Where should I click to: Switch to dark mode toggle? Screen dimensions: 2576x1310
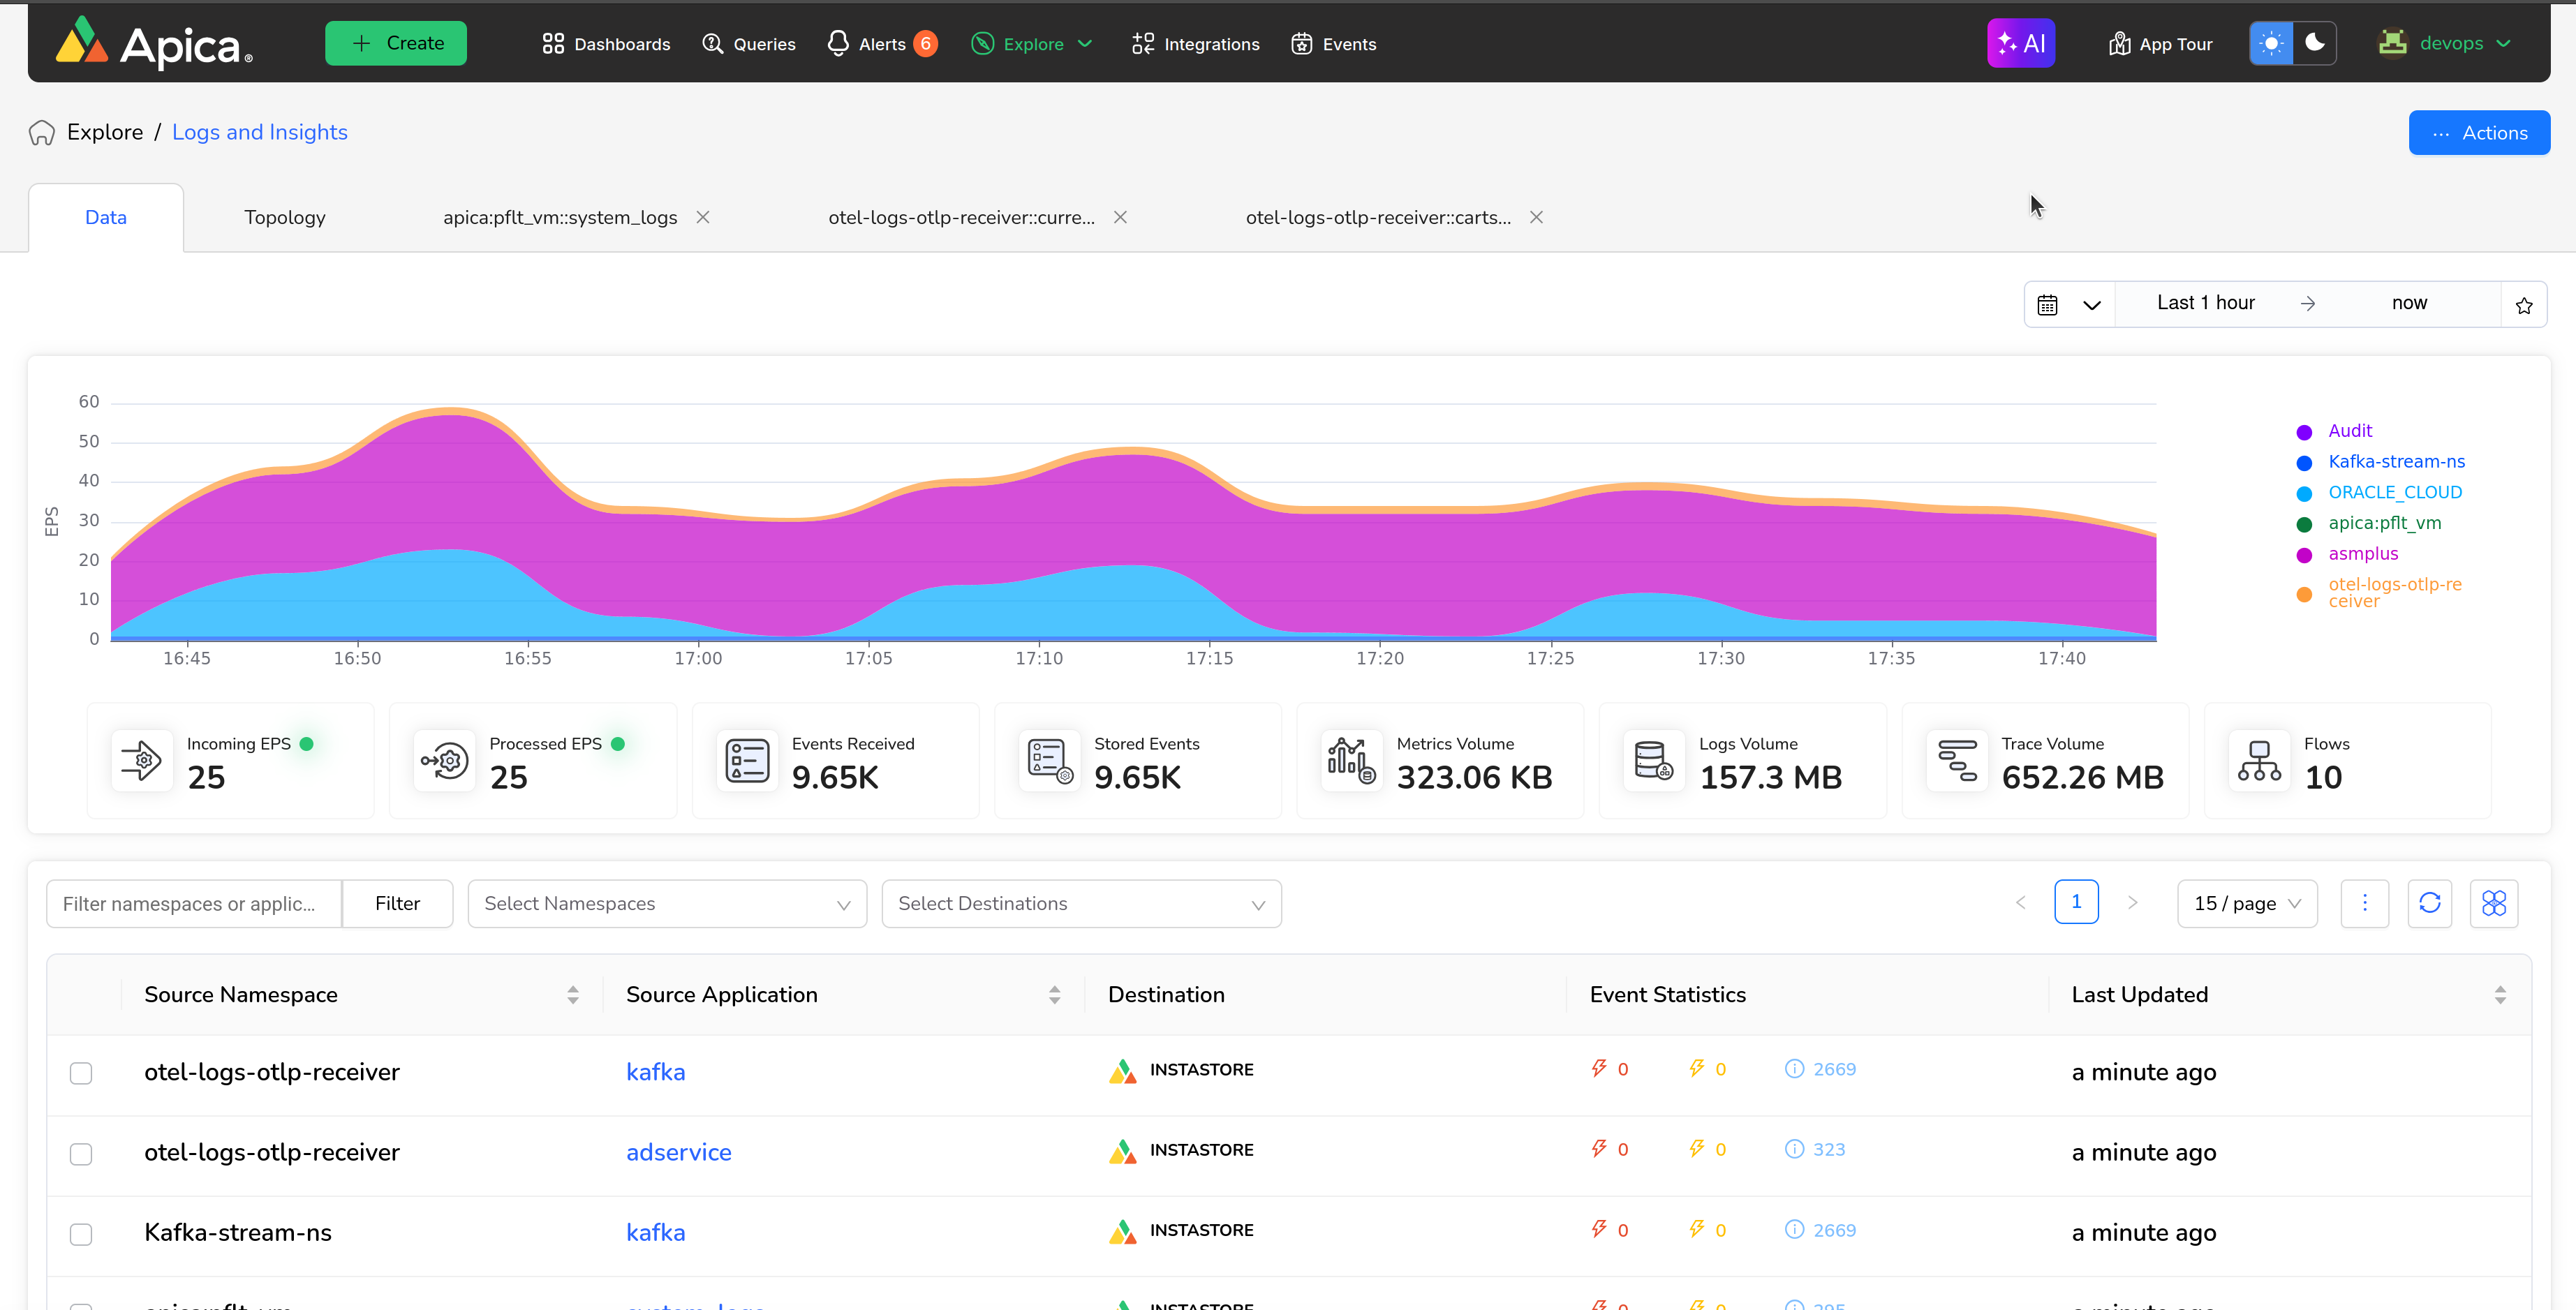tap(2314, 43)
